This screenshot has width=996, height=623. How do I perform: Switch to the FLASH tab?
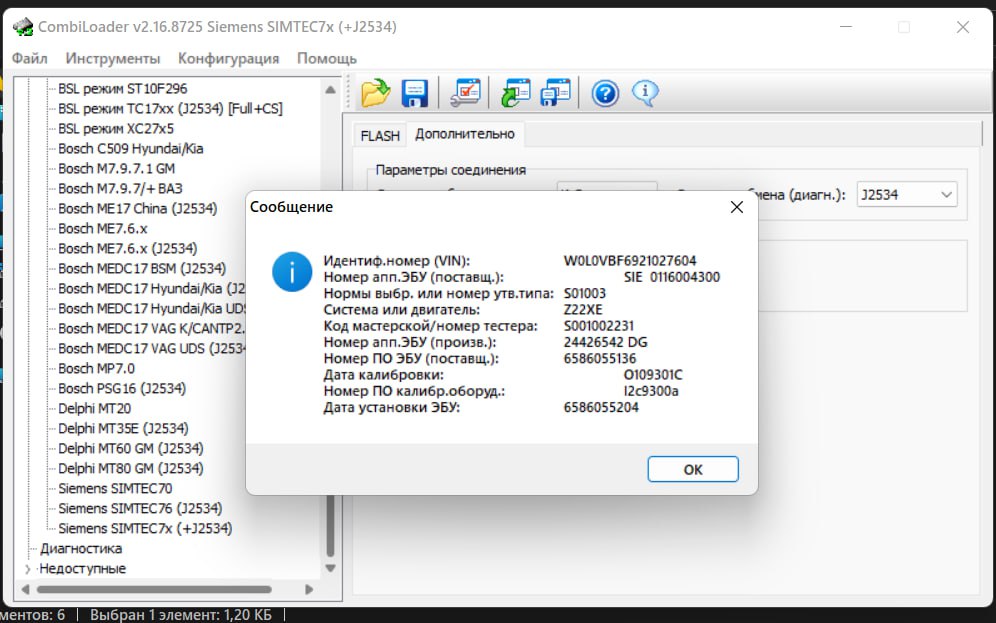(x=380, y=136)
